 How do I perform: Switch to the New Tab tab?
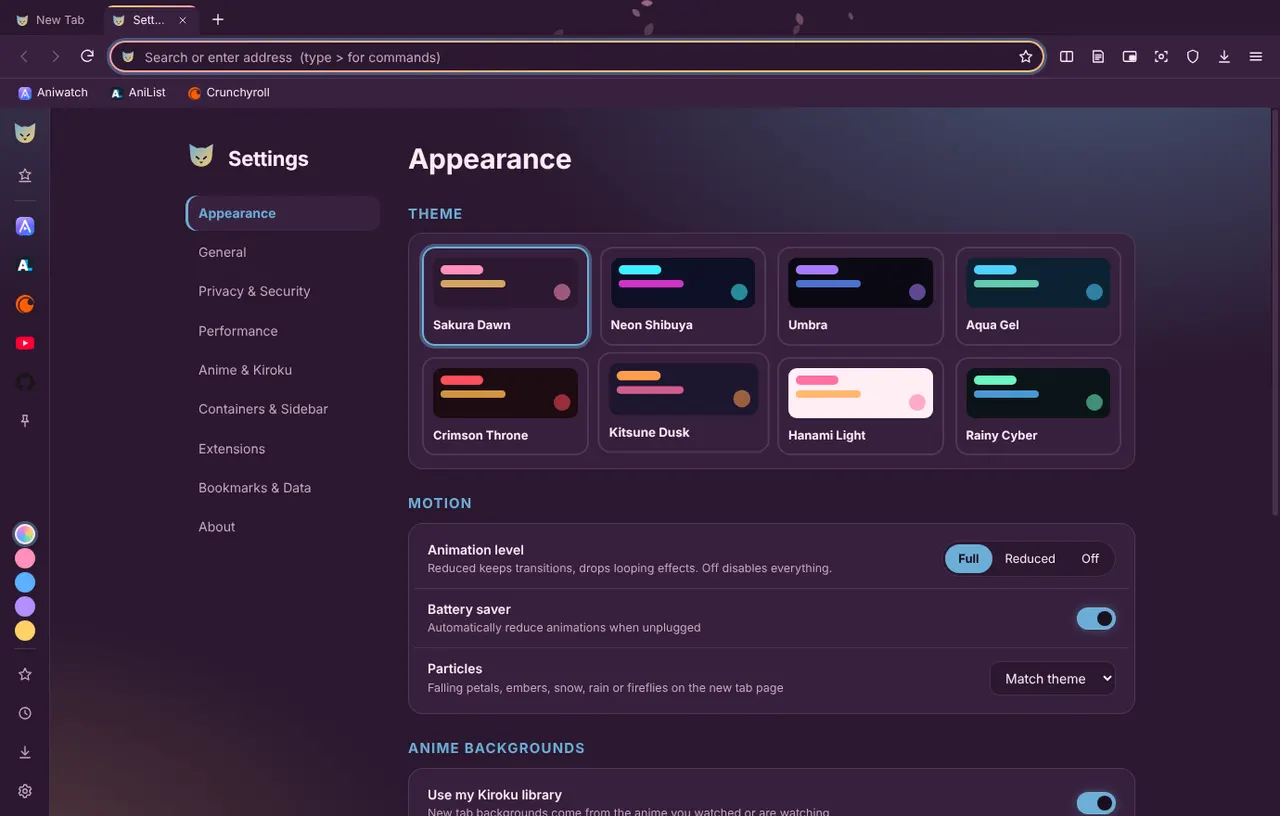click(x=51, y=20)
